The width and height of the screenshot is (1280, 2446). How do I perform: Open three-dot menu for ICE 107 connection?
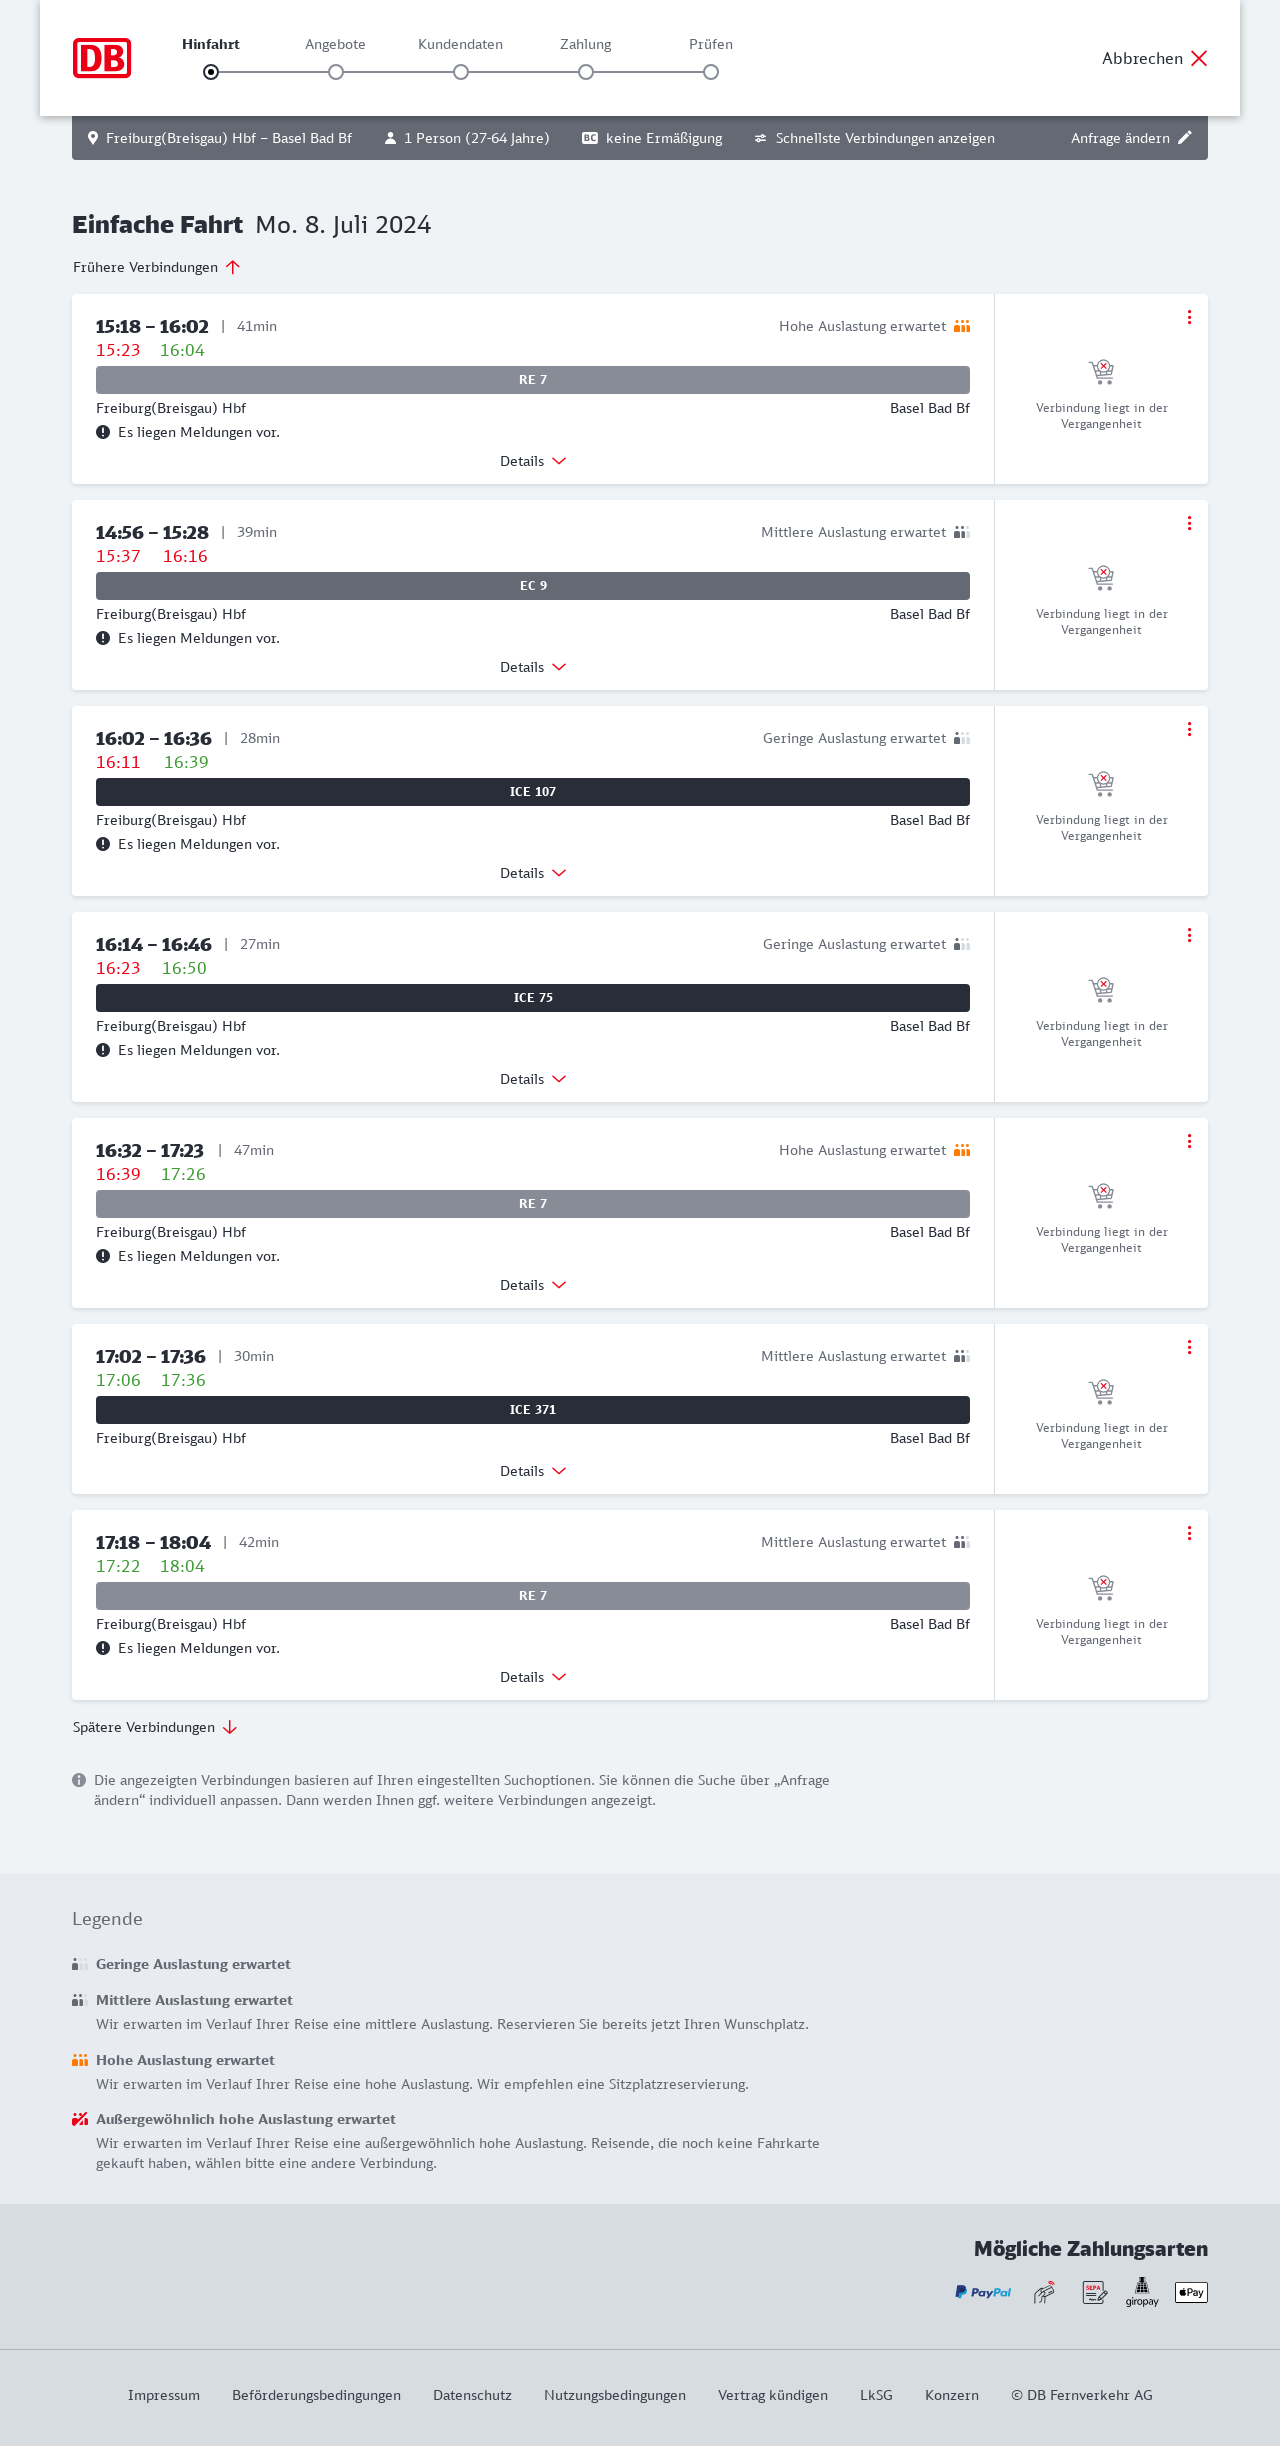1189,729
